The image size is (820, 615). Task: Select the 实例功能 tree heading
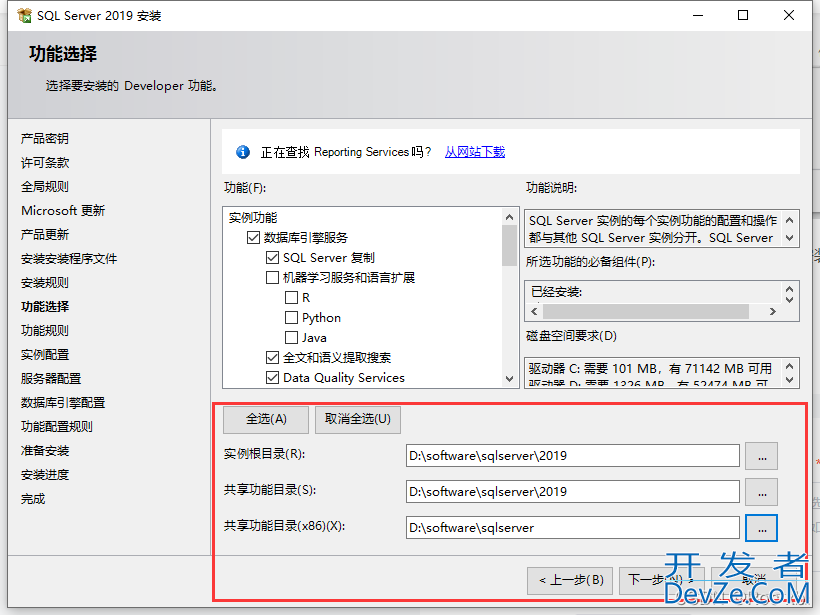253,218
